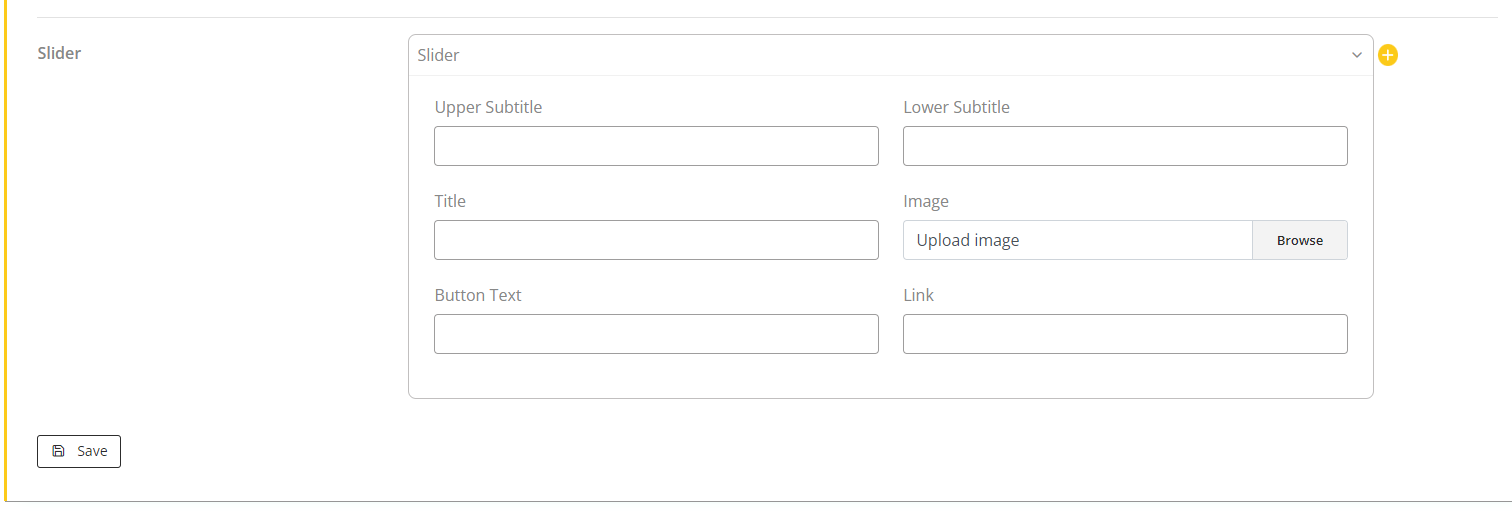Click the floppy disk icon in Save button
Image resolution: width=1512 pixels, height=511 pixels.
tap(58, 451)
